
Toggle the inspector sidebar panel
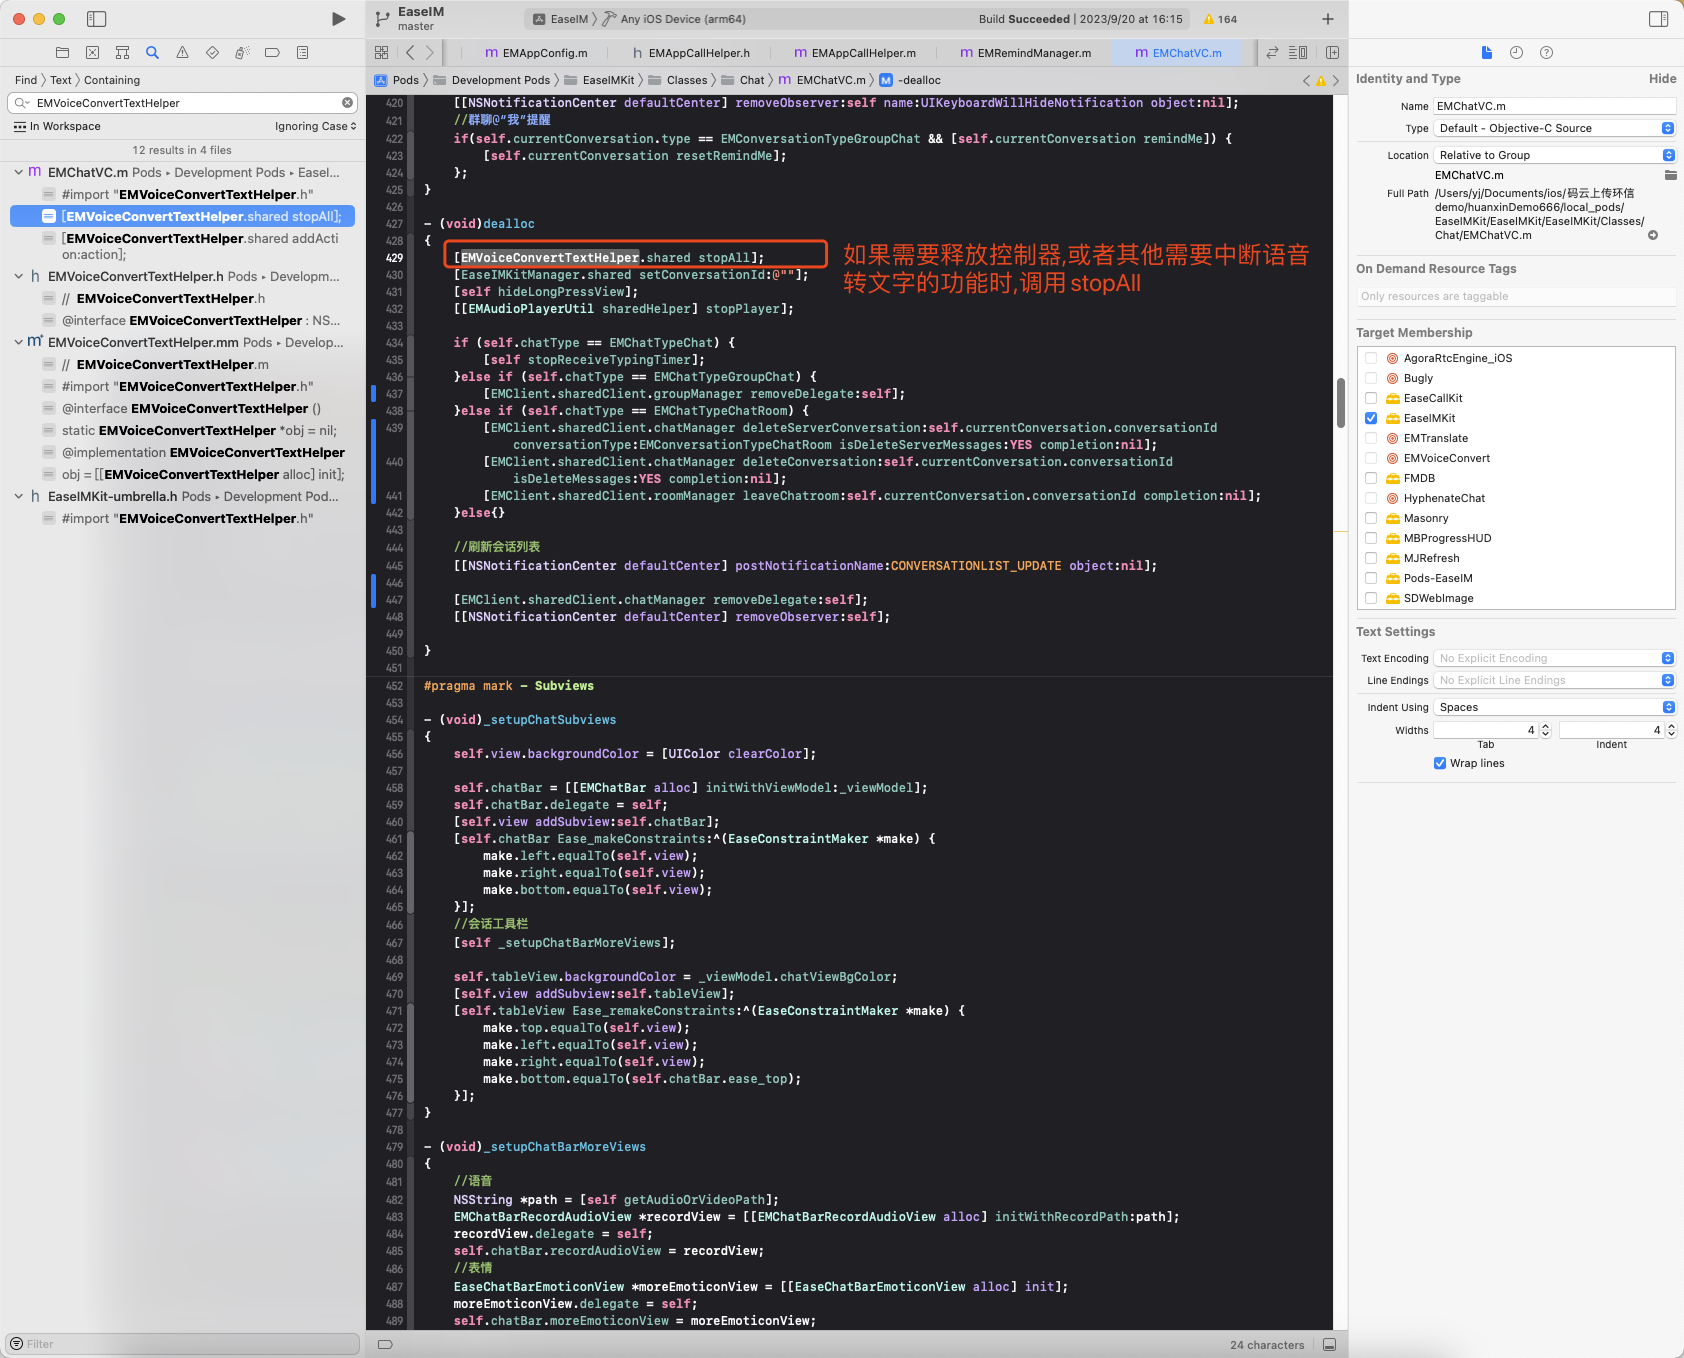pyautogui.click(x=1658, y=19)
